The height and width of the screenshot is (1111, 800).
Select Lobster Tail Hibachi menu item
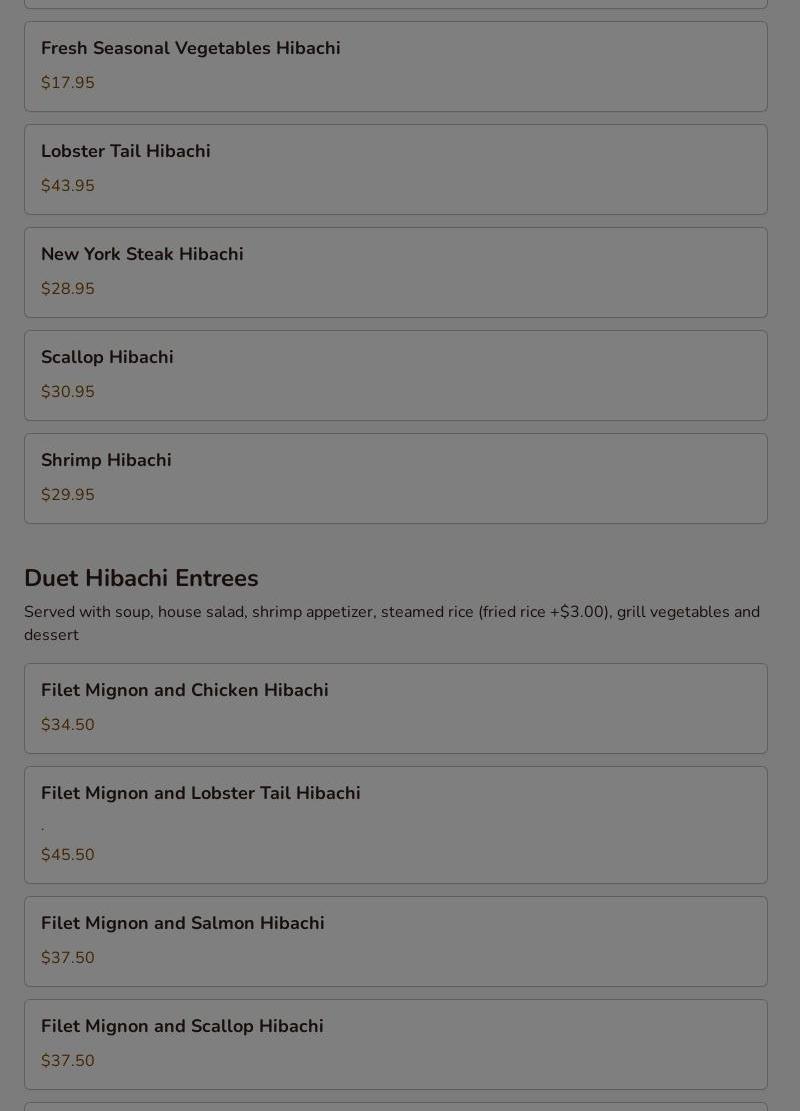tap(126, 151)
